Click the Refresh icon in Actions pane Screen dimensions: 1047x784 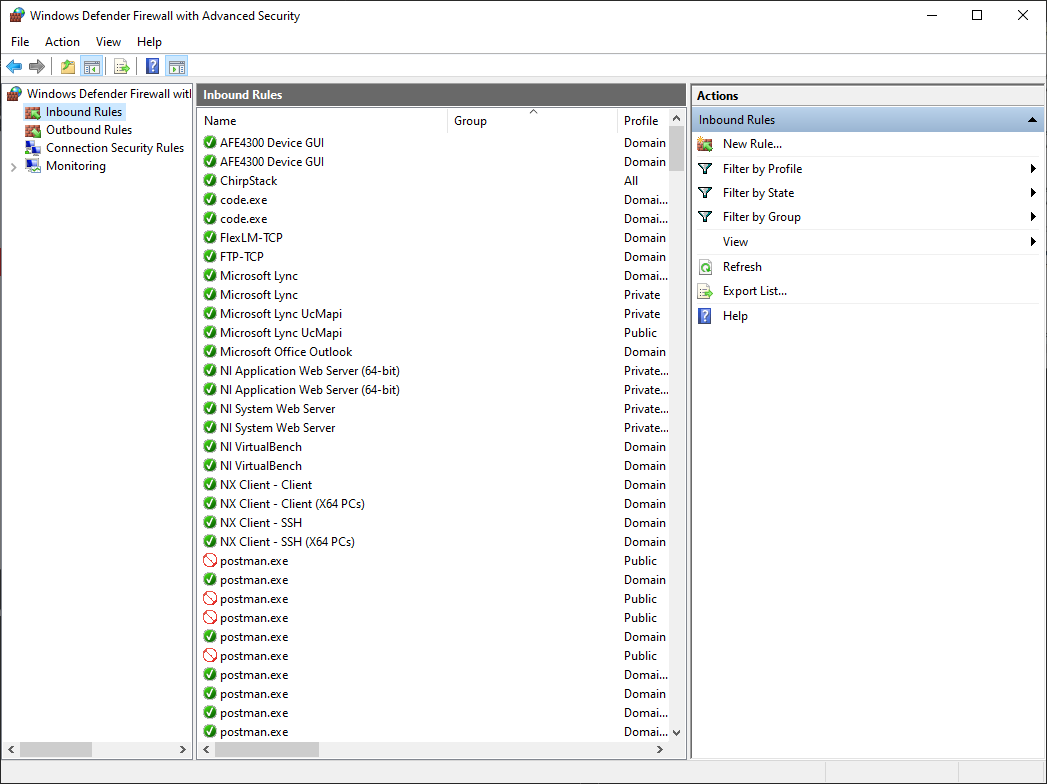pyautogui.click(x=708, y=266)
